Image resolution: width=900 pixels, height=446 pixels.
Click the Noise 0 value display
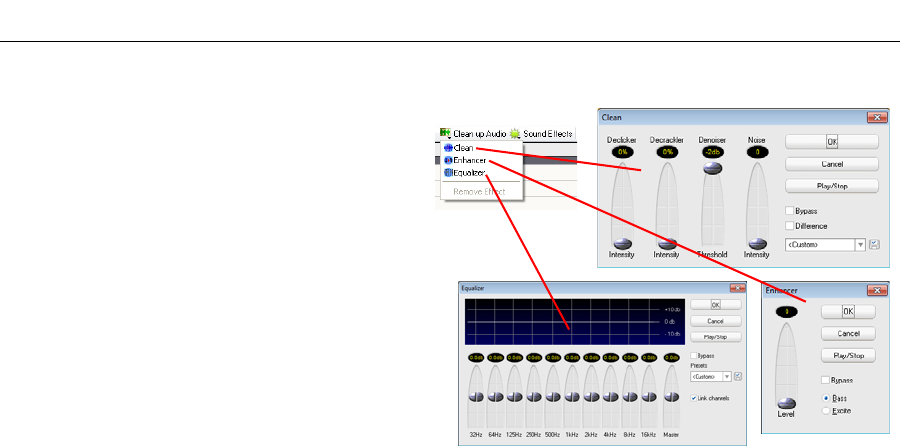tap(758, 152)
